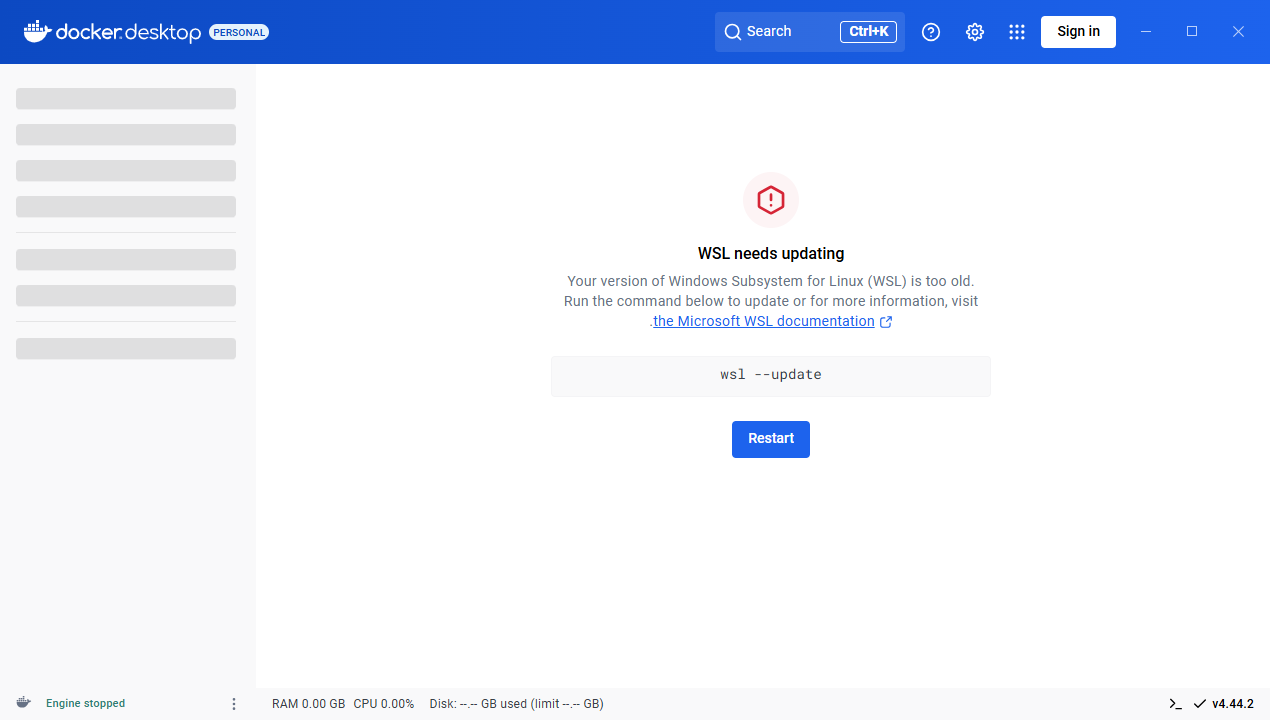Click the WSL needs updating heading
Image resolution: width=1270 pixels, height=720 pixels.
[771, 254]
